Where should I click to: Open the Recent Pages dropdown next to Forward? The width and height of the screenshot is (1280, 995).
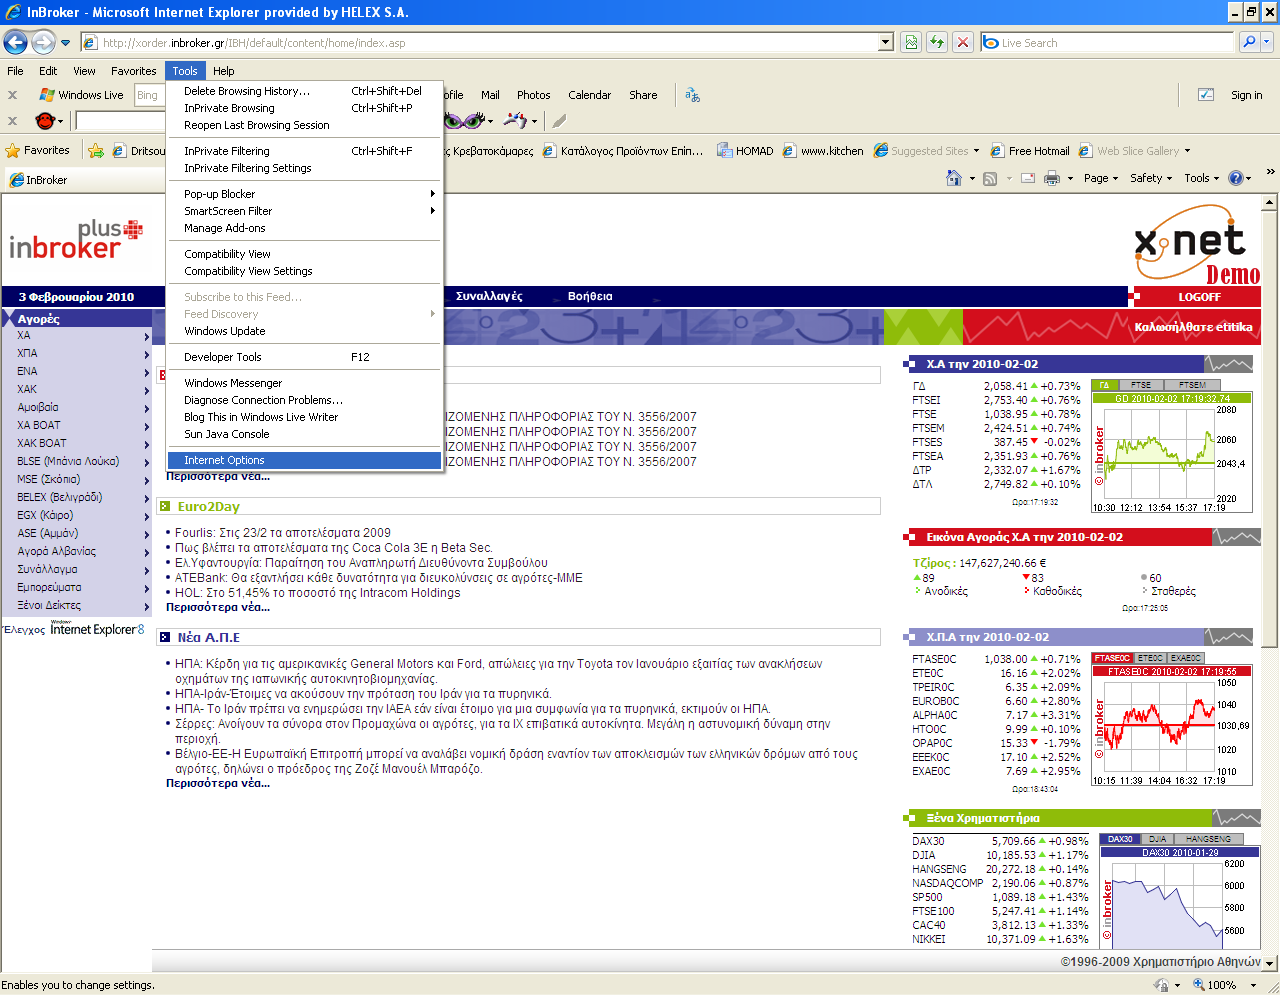tap(66, 43)
